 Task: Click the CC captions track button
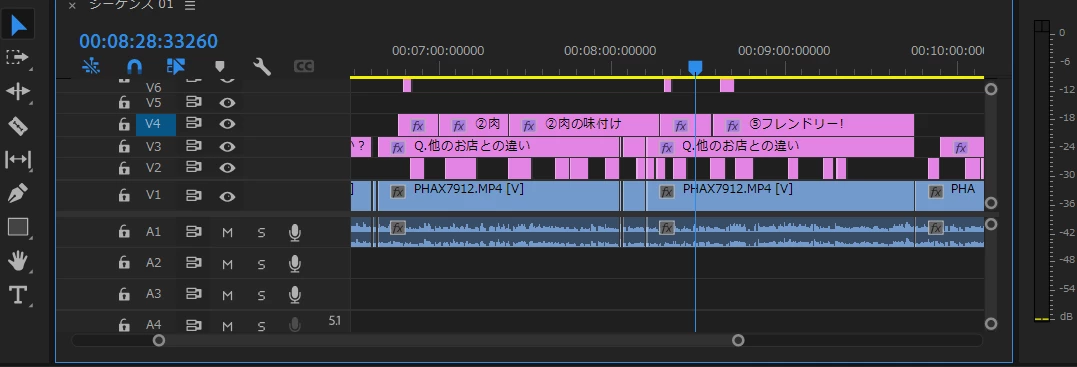[x=304, y=66]
